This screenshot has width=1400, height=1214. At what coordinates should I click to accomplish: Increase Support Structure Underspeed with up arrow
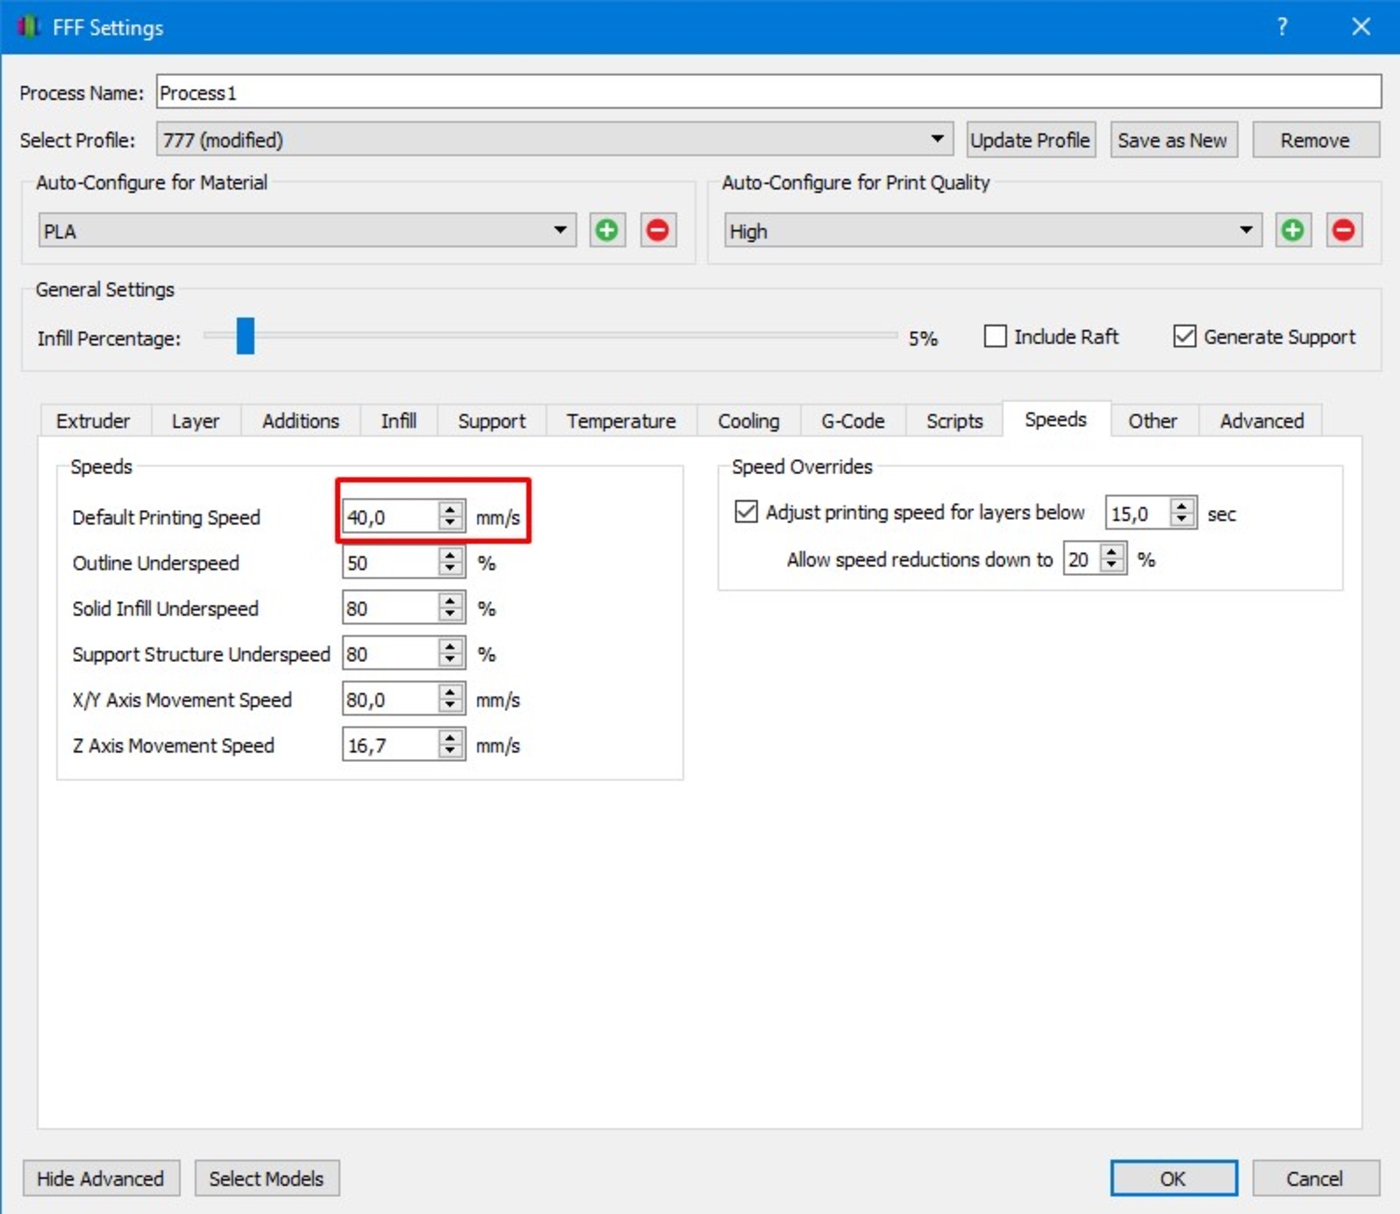pyautogui.click(x=451, y=646)
